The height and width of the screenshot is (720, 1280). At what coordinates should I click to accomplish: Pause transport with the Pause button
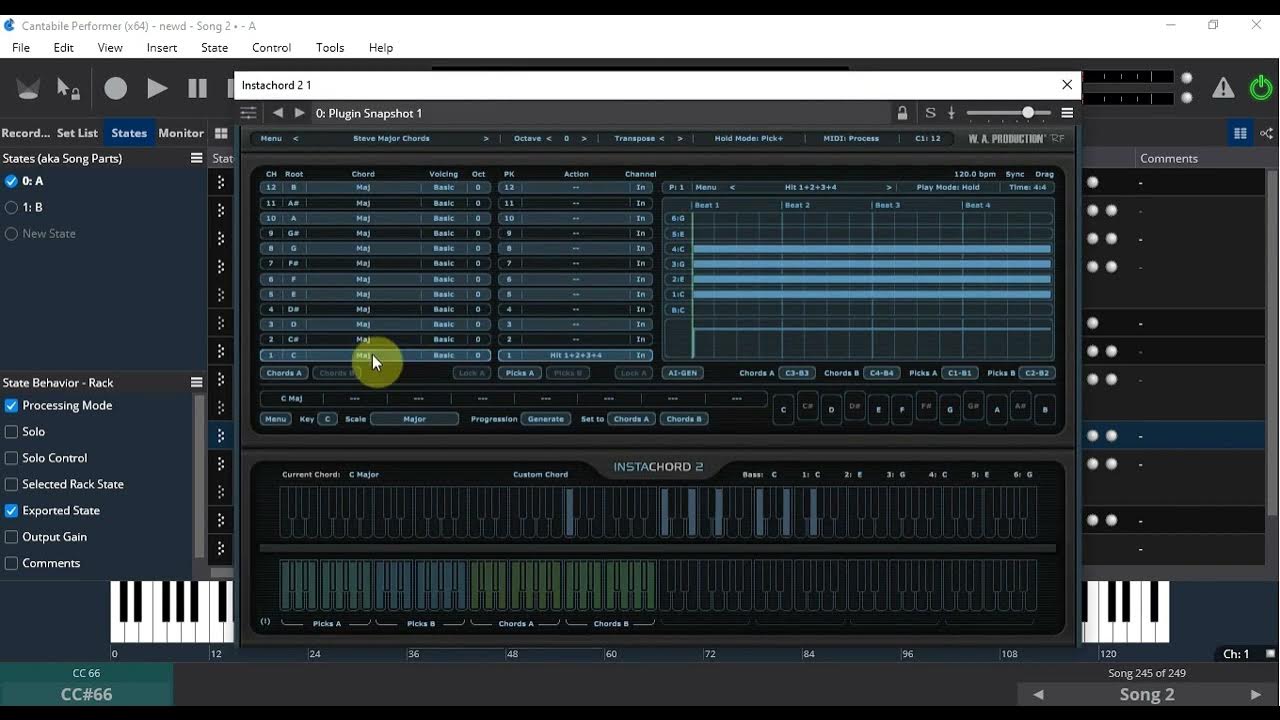[x=198, y=88]
